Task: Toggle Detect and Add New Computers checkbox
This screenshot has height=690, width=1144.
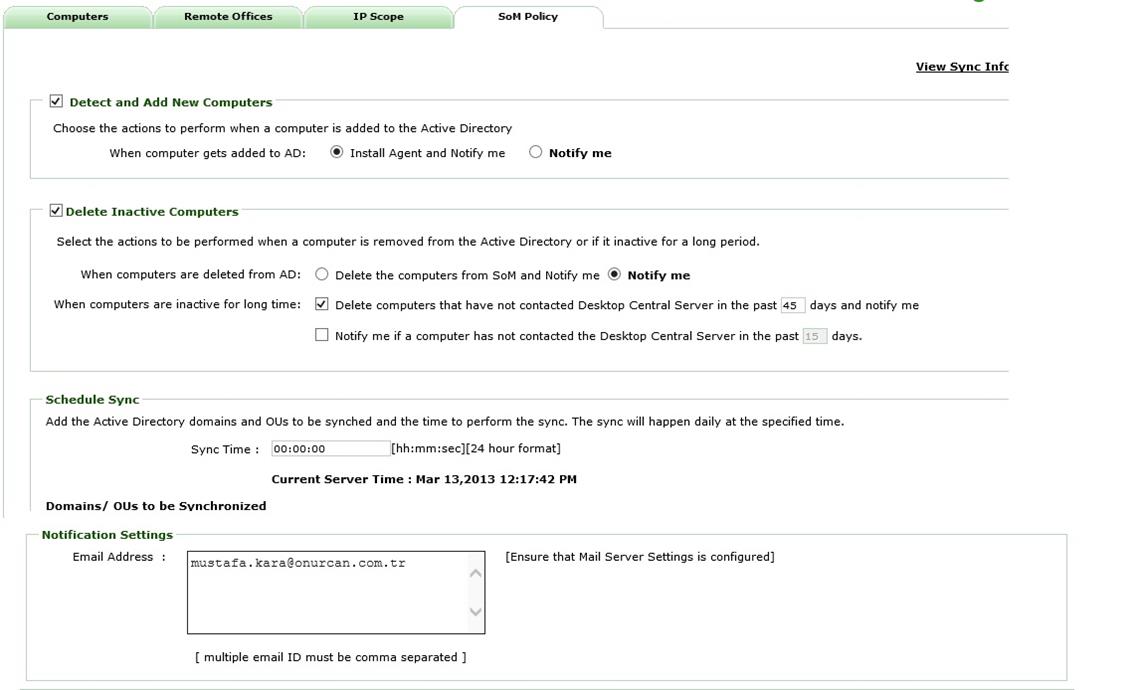Action: (x=56, y=101)
